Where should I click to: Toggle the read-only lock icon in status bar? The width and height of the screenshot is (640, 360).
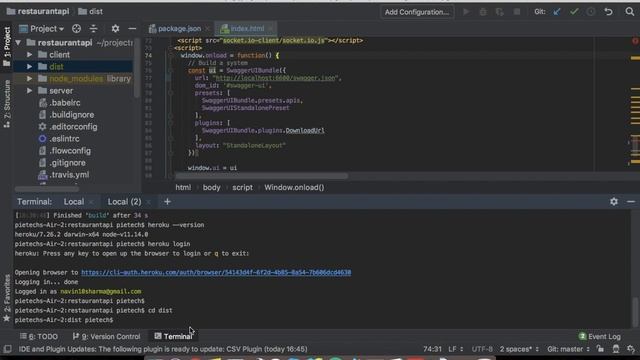[x=600, y=349]
